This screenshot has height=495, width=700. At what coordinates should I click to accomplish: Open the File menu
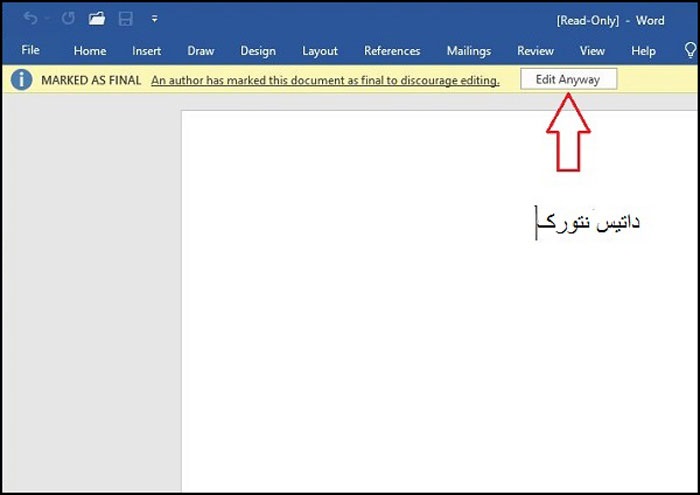click(30, 50)
